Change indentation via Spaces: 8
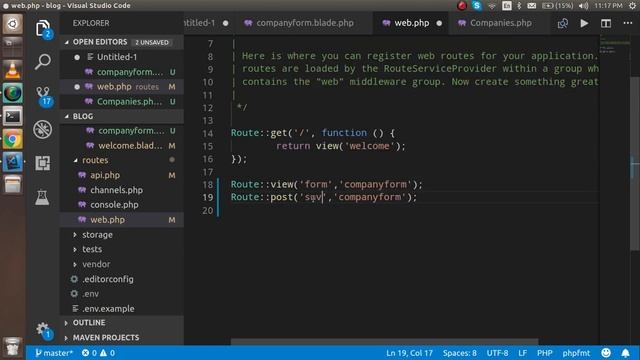The image size is (640, 360). 460,353
